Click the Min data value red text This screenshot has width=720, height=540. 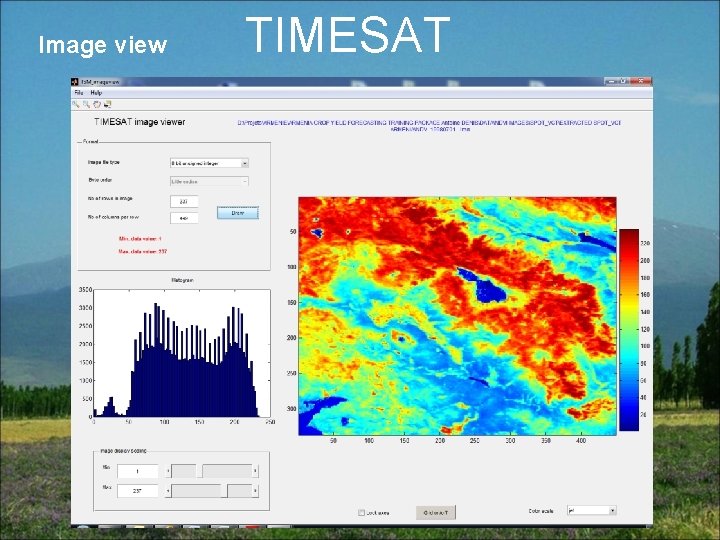click(140, 239)
